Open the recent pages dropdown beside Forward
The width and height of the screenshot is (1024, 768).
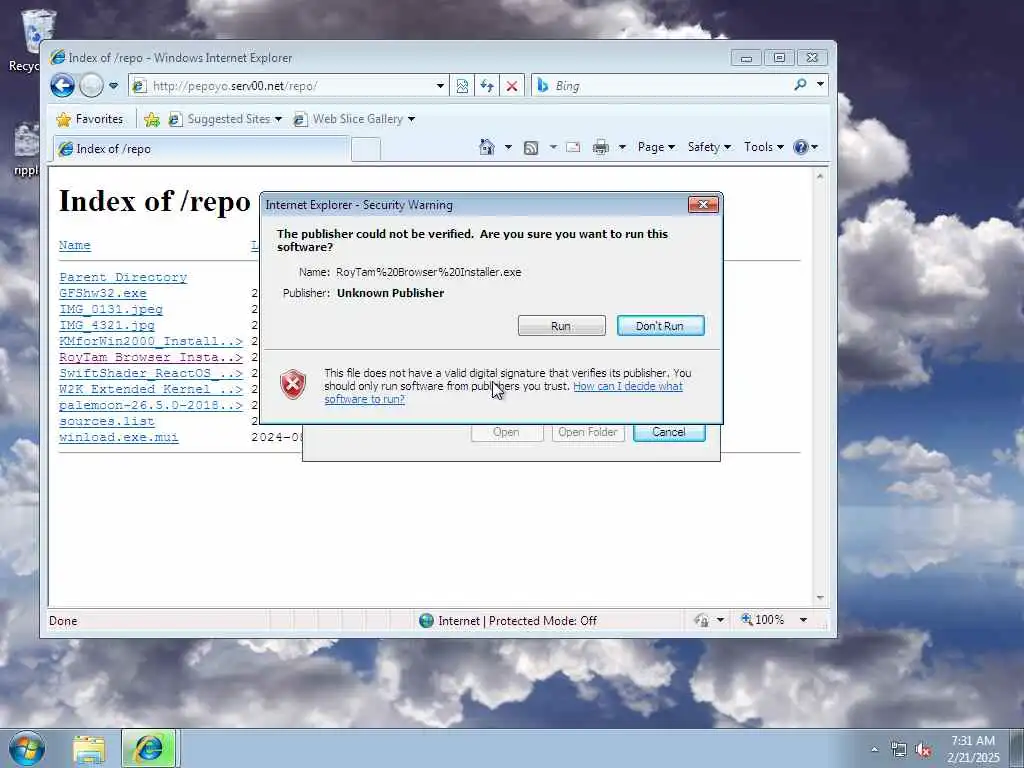point(114,86)
